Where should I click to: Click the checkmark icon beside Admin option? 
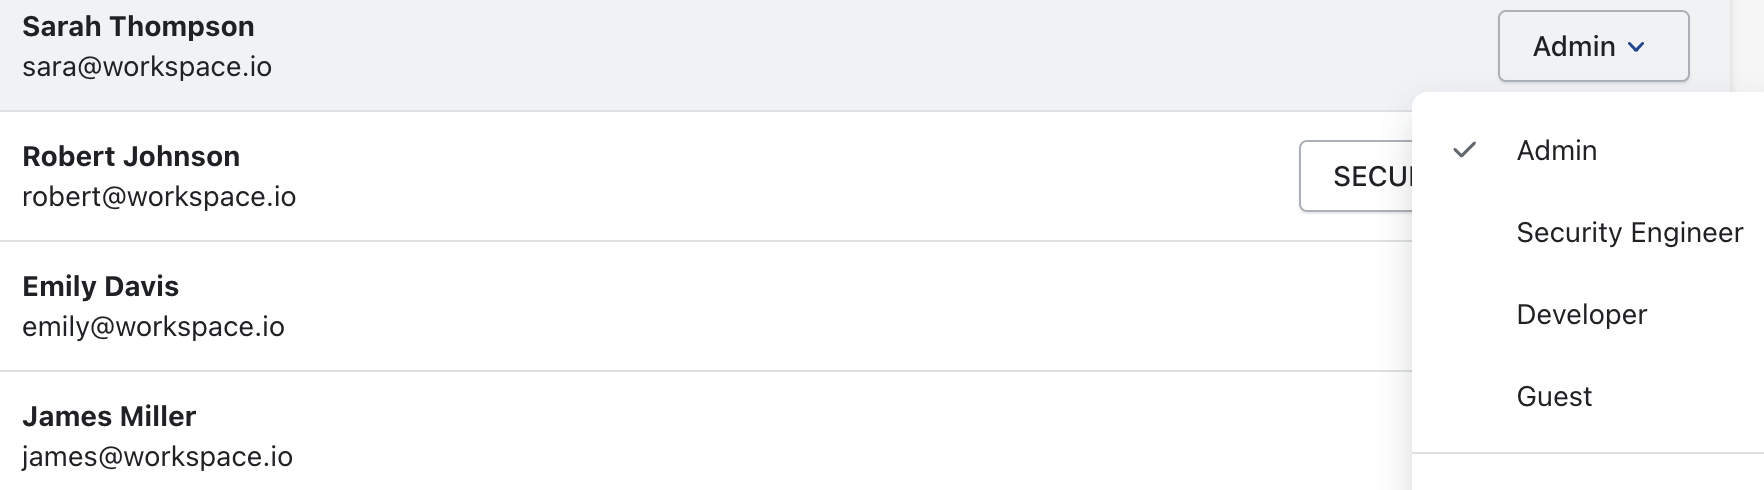(x=1465, y=150)
